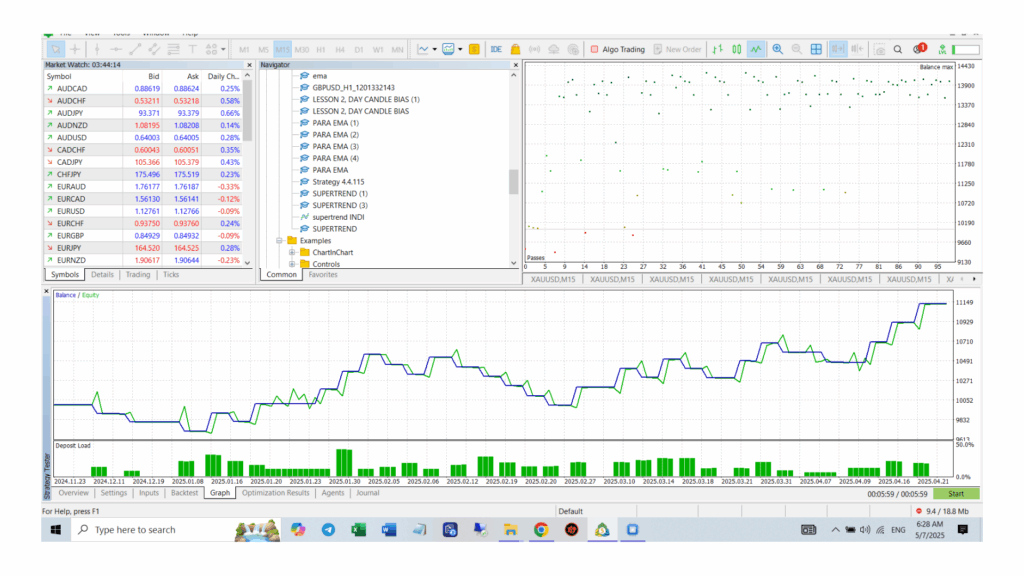Select the equidistant channel tool
This screenshot has width=1024, height=576.
tap(154, 49)
